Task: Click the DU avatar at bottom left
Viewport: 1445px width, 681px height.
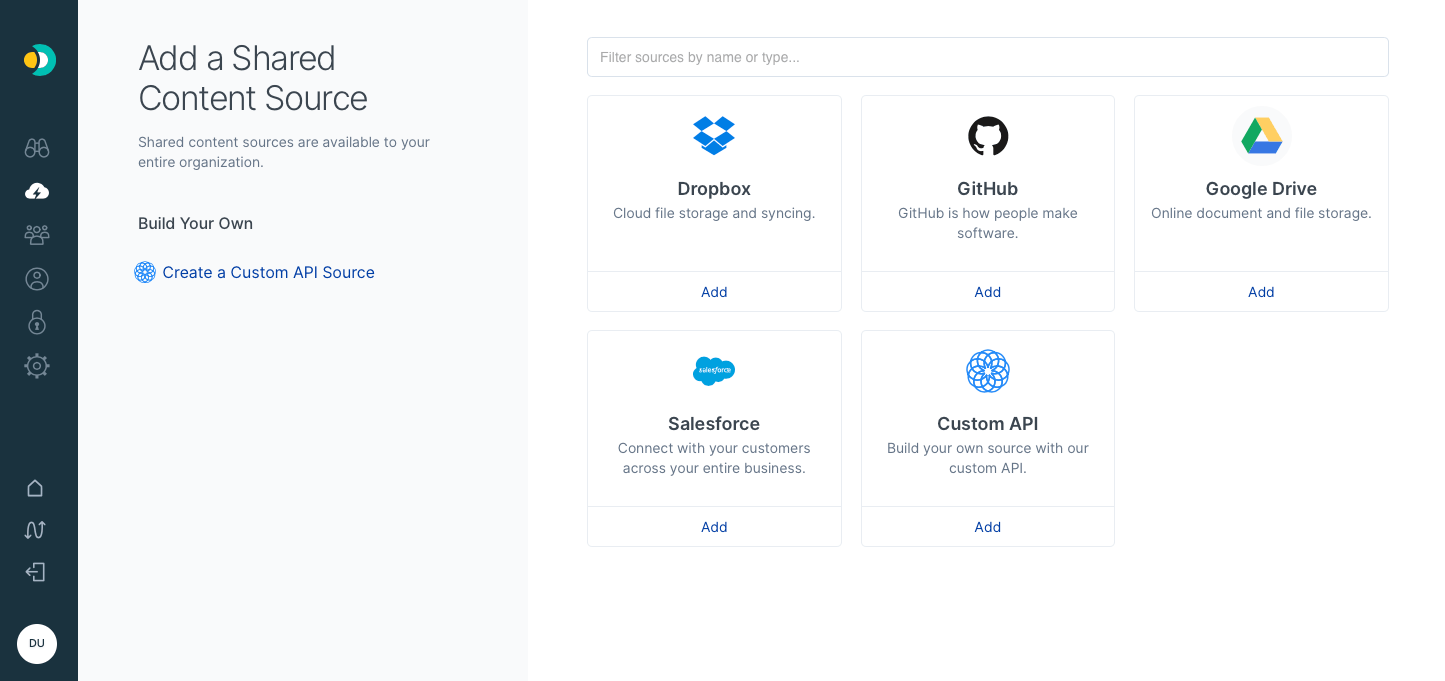Action: point(37,644)
